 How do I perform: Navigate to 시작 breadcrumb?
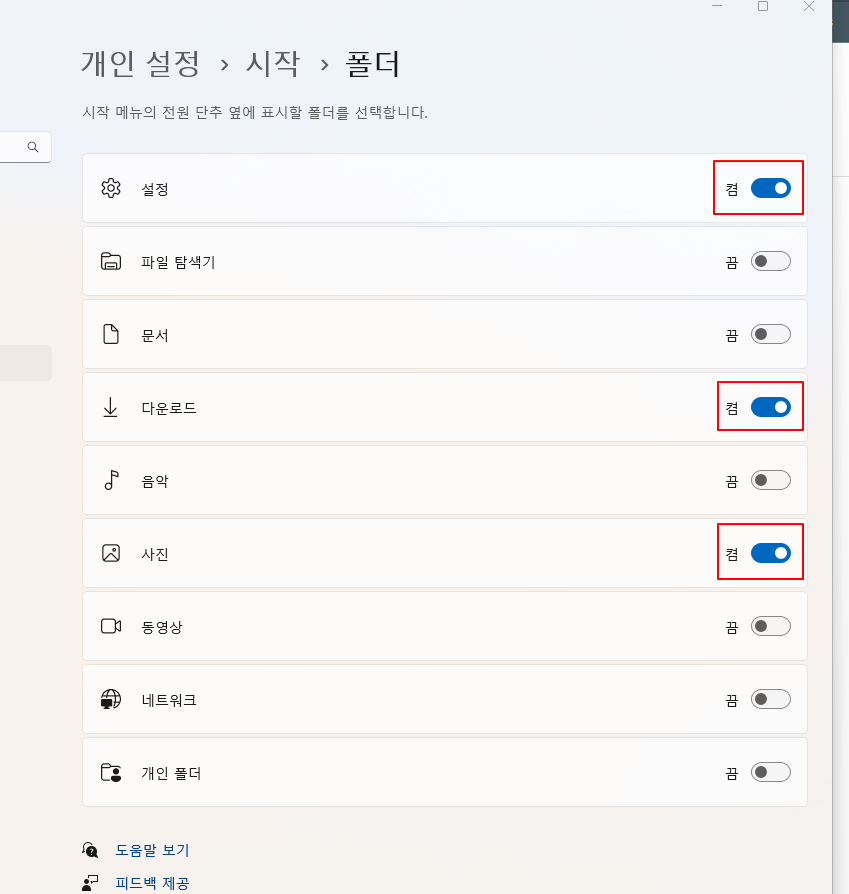click(273, 63)
